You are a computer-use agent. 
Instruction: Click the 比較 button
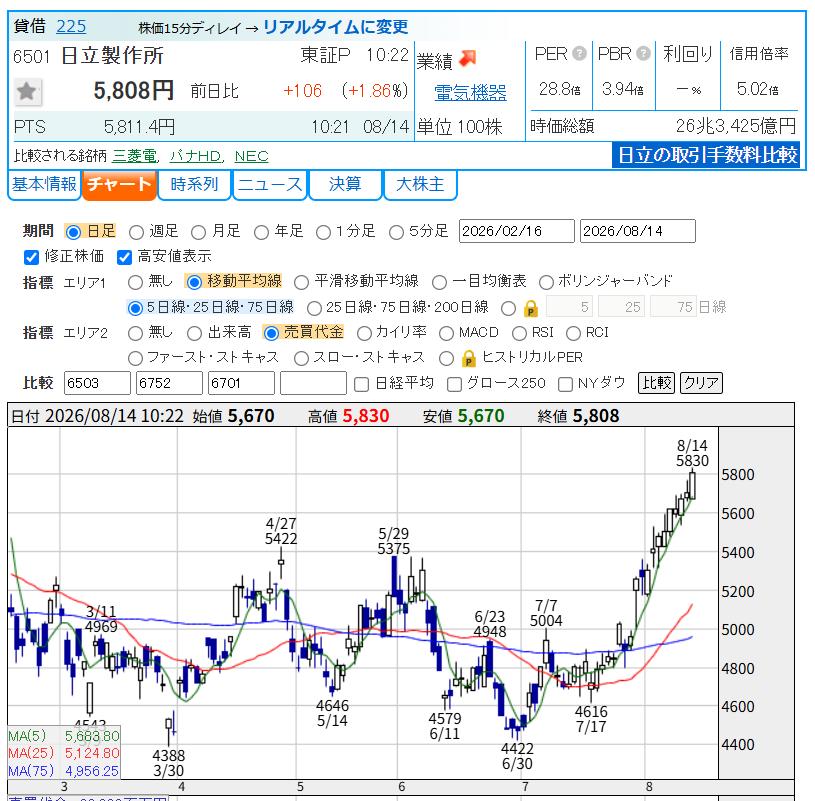[x=656, y=383]
